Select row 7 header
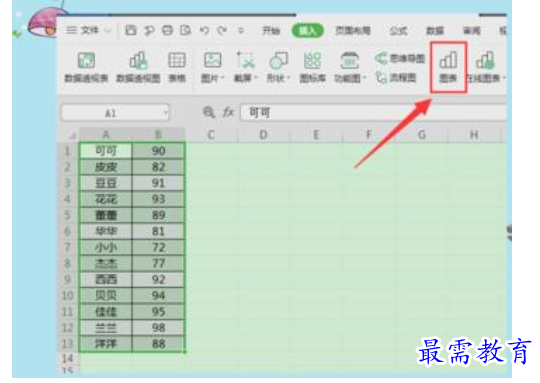540x383 pixels. click(68, 247)
